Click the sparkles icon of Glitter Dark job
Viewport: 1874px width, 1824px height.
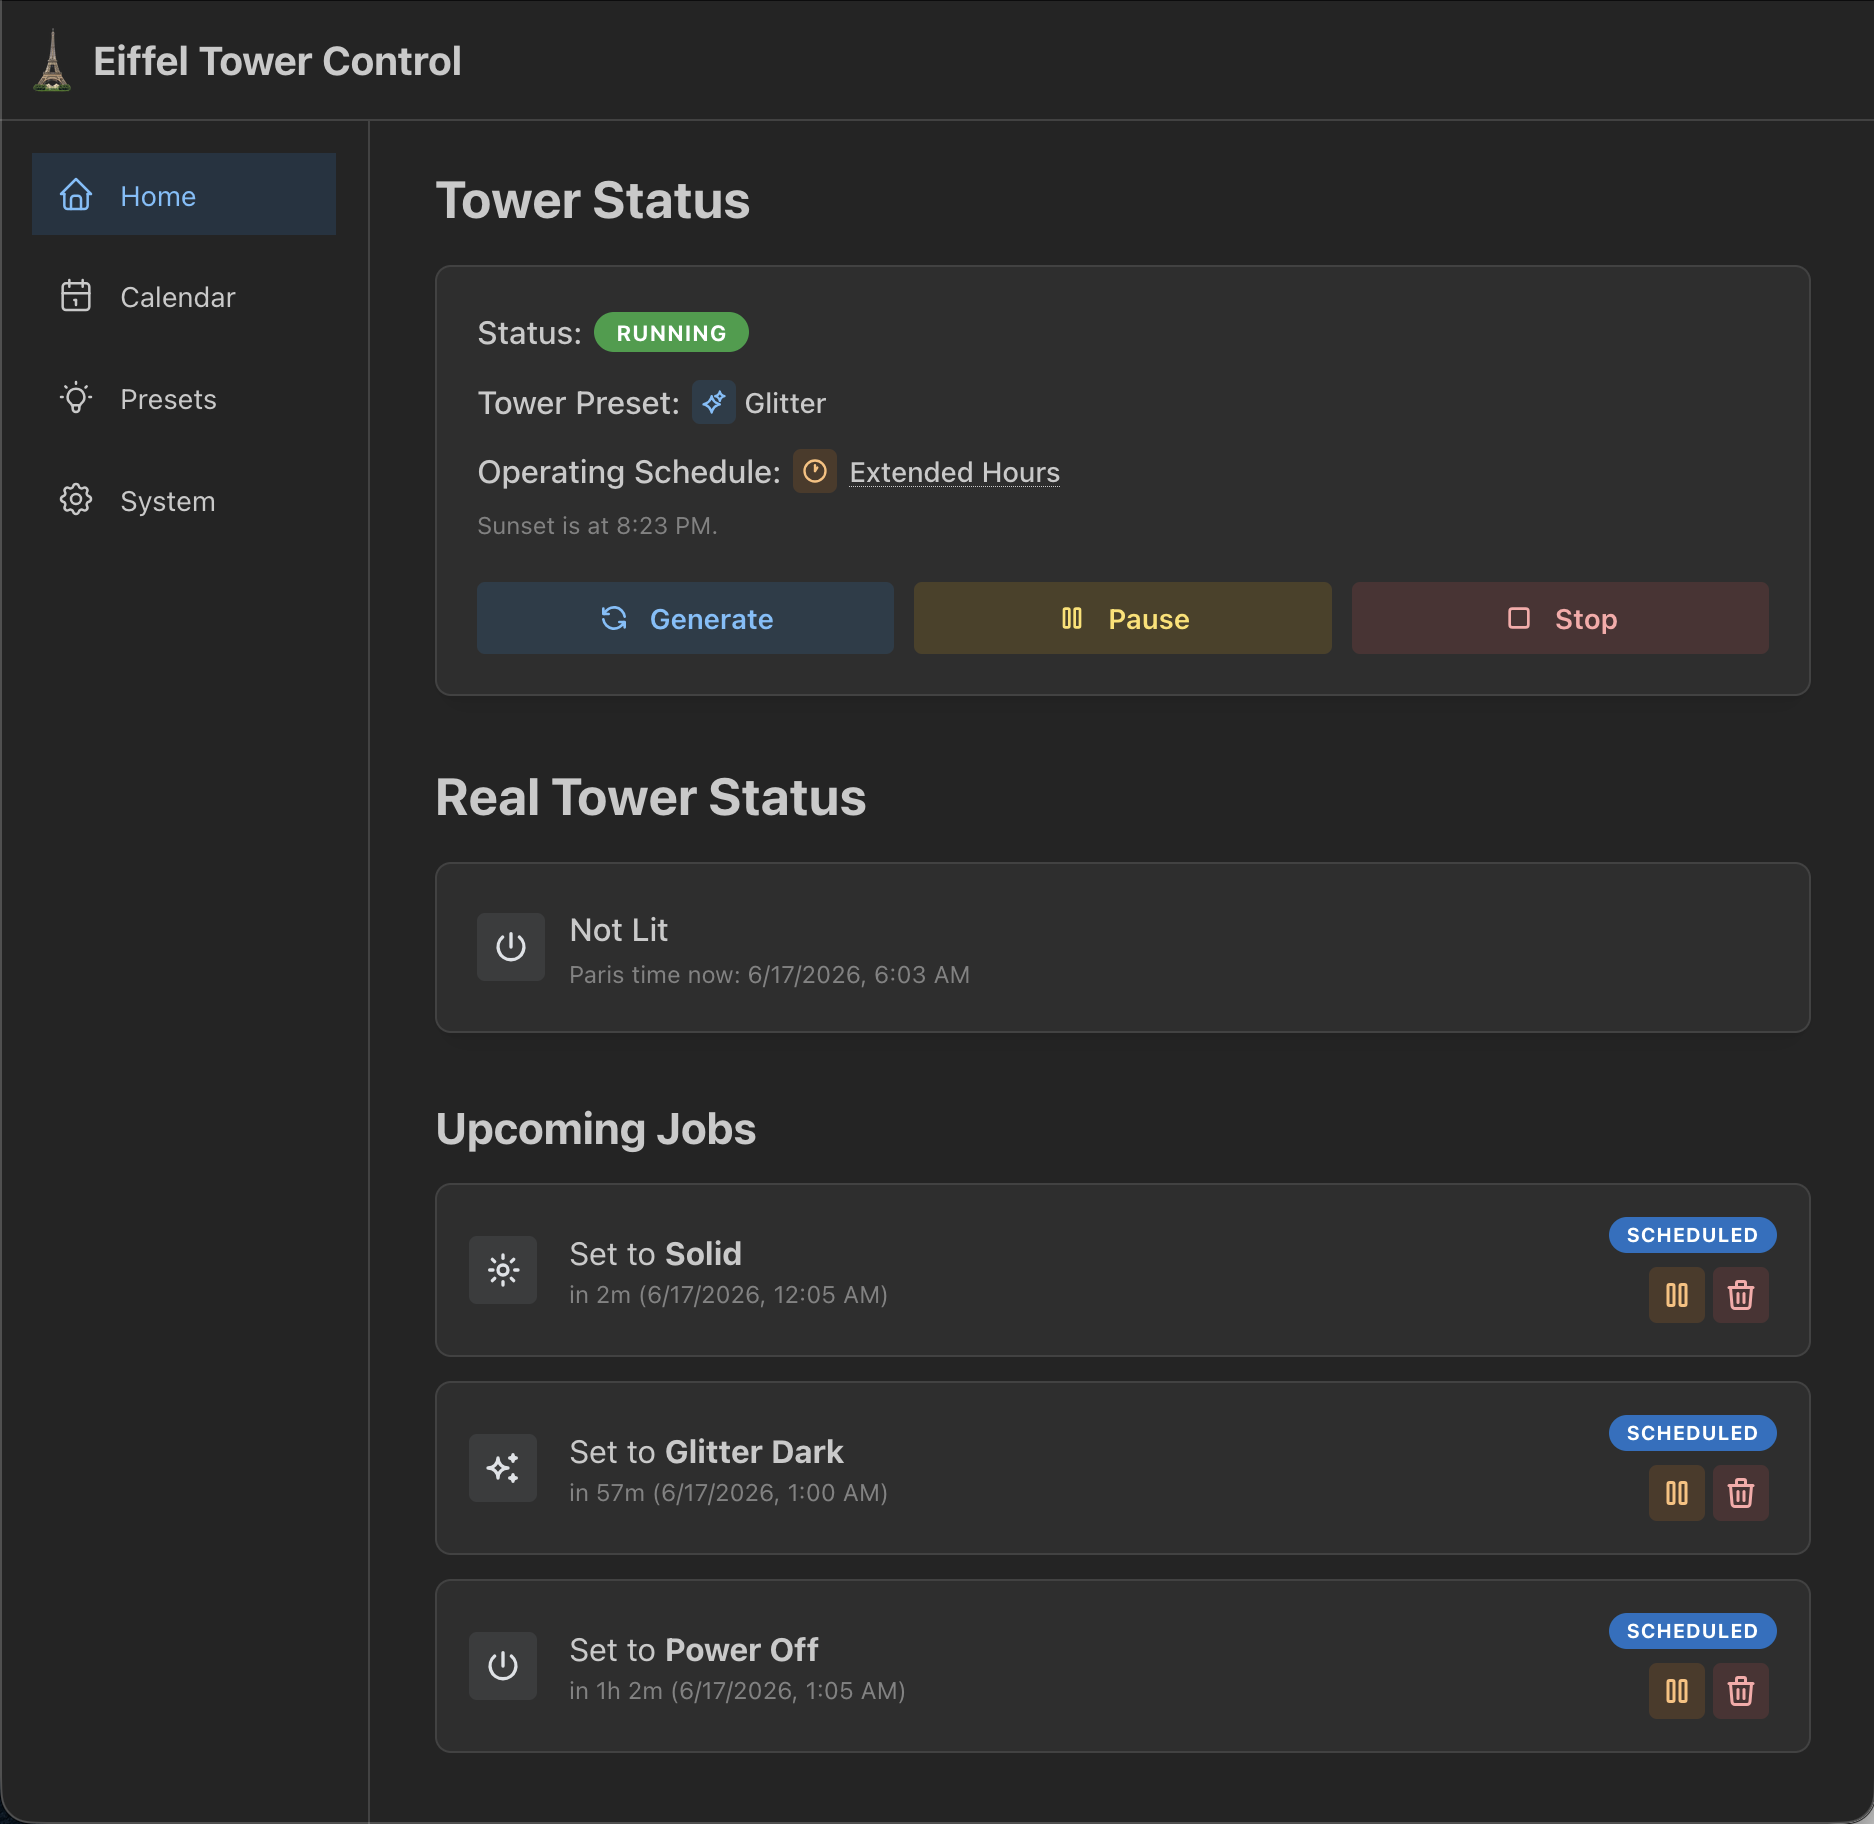(x=503, y=1468)
